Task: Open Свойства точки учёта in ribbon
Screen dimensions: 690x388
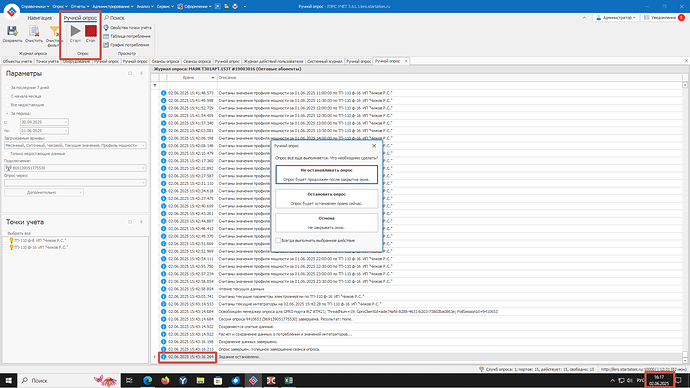Action: (127, 28)
